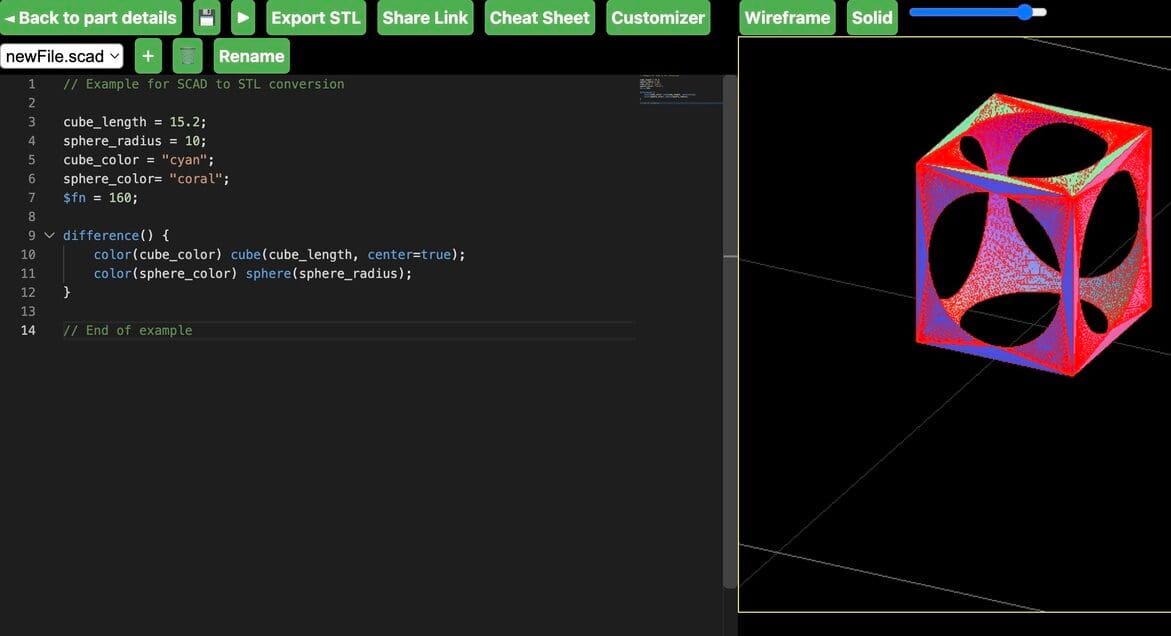Image resolution: width=1171 pixels, height=636 pixels.
Task: Run the code with the play icon
Action: coord(243,18)
